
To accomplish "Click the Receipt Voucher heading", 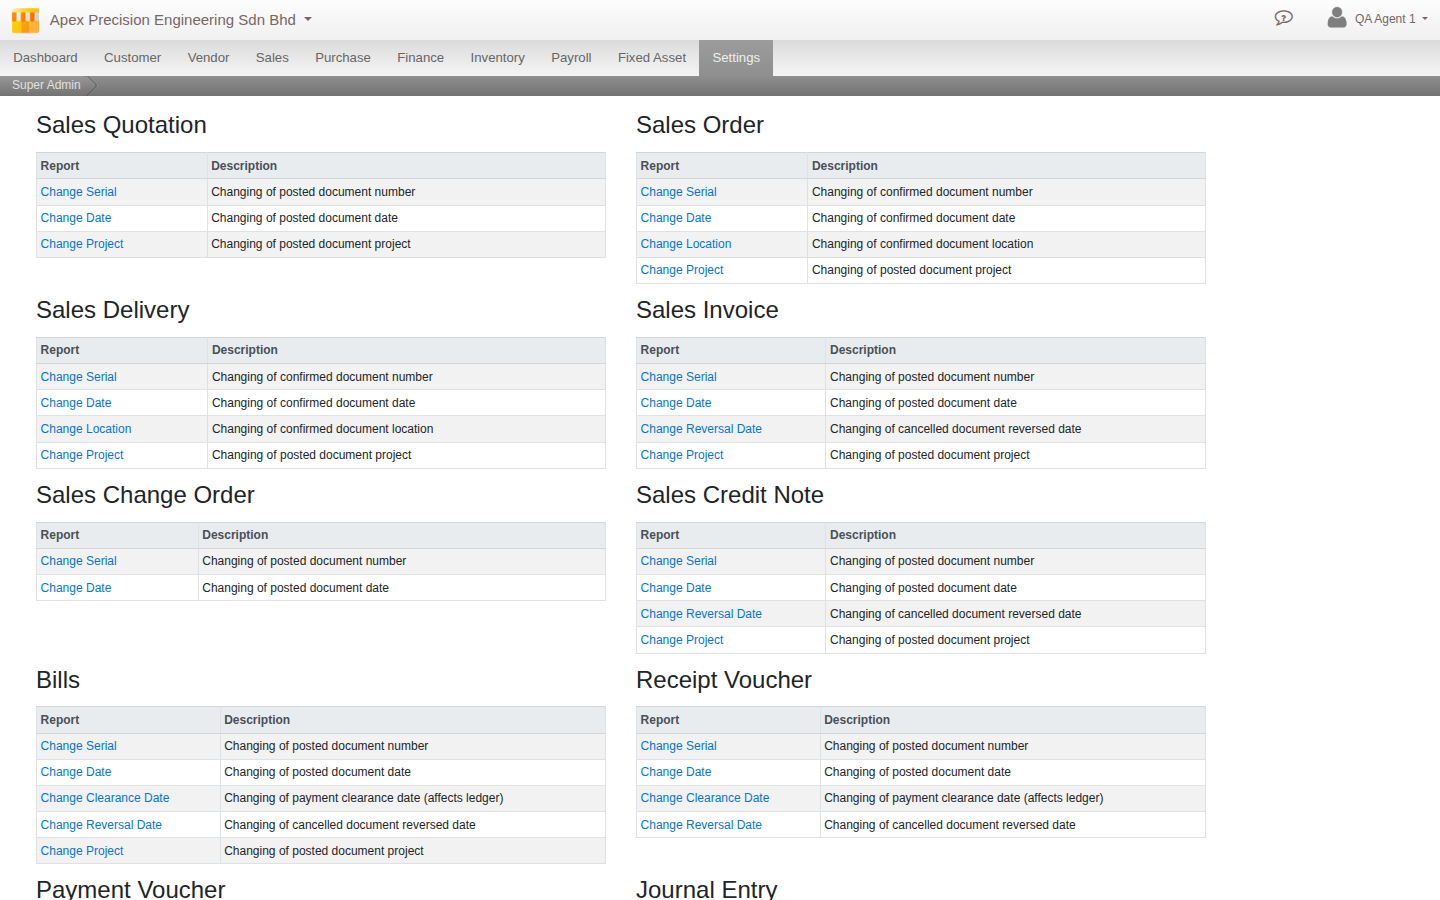I will point(724,680).
